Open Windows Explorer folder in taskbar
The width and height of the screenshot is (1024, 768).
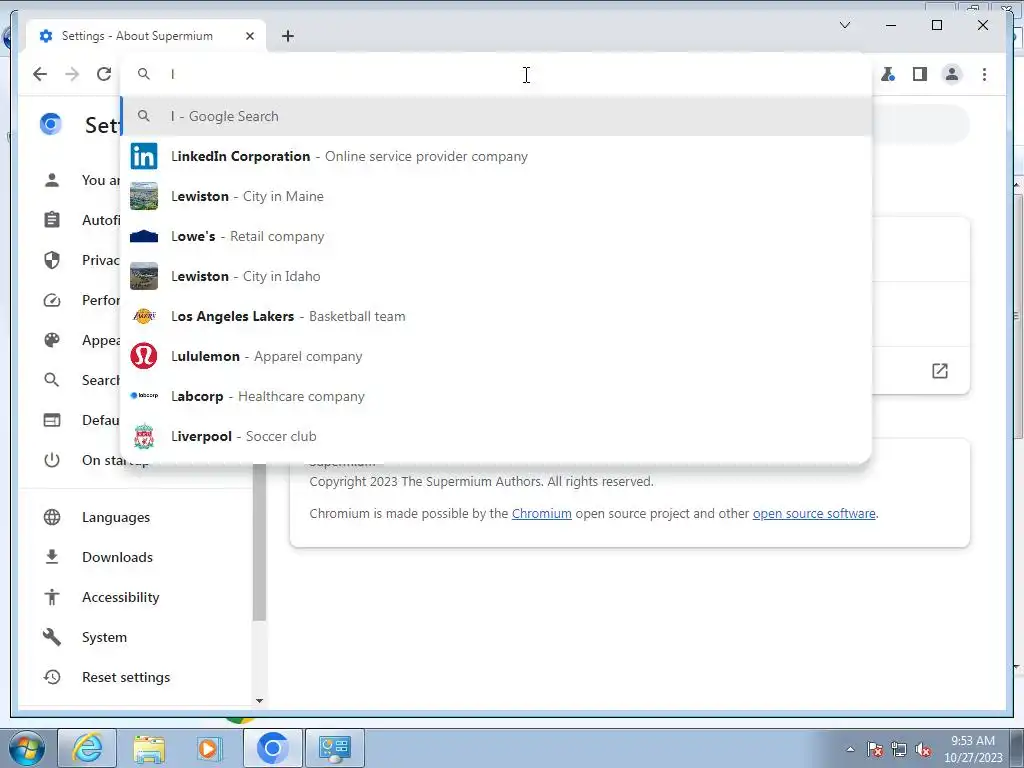point(149,748)
